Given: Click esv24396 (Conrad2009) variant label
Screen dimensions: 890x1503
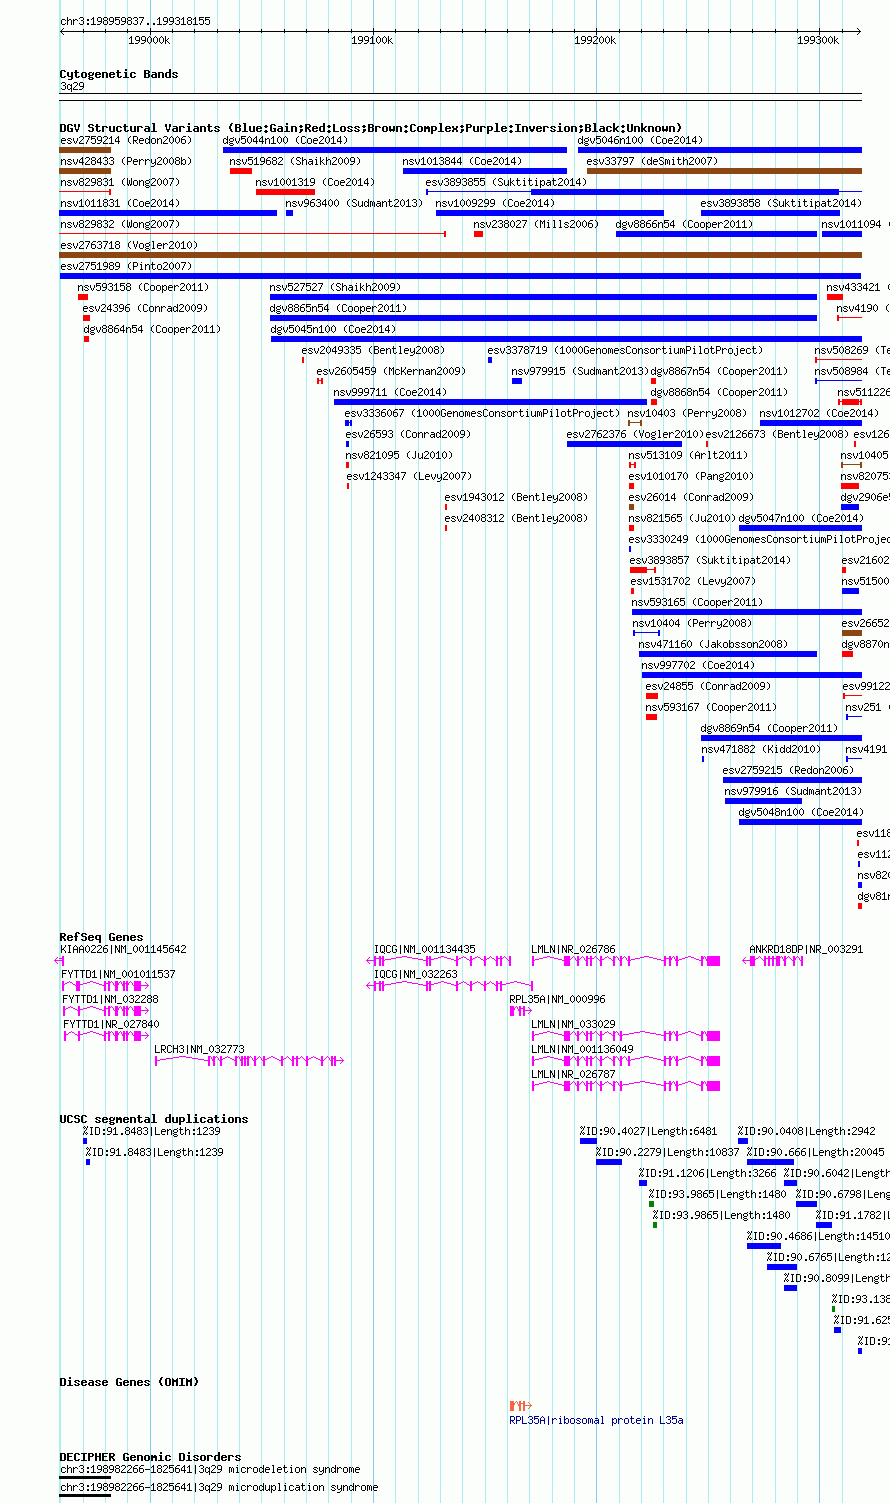Looking at the screenshot, I should coord(146,308).
